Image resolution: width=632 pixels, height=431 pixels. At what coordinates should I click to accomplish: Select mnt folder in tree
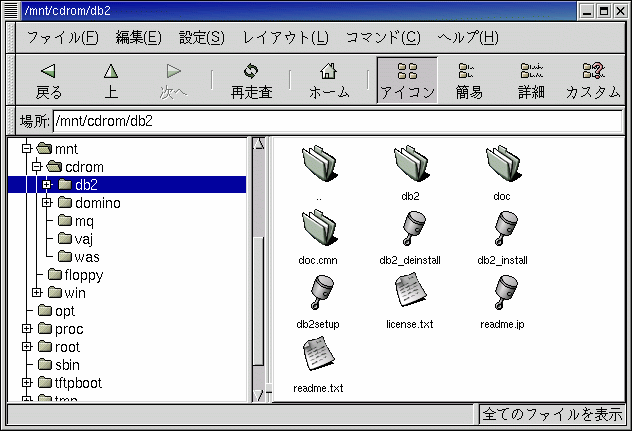click(57, 149)
